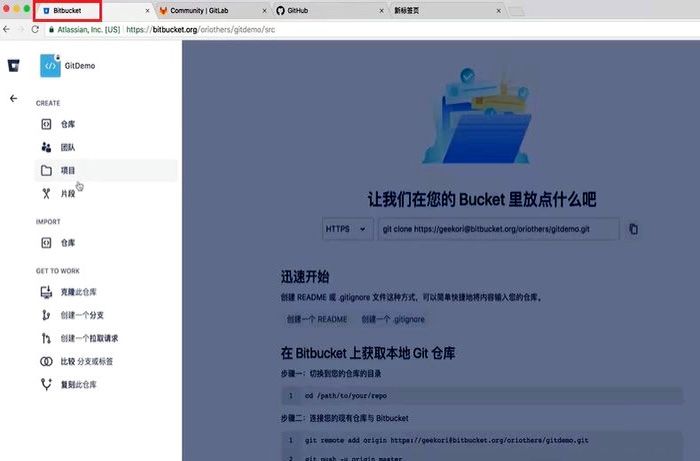
Task: Click the secure lock icon in address bar
Action: (51, 29)
